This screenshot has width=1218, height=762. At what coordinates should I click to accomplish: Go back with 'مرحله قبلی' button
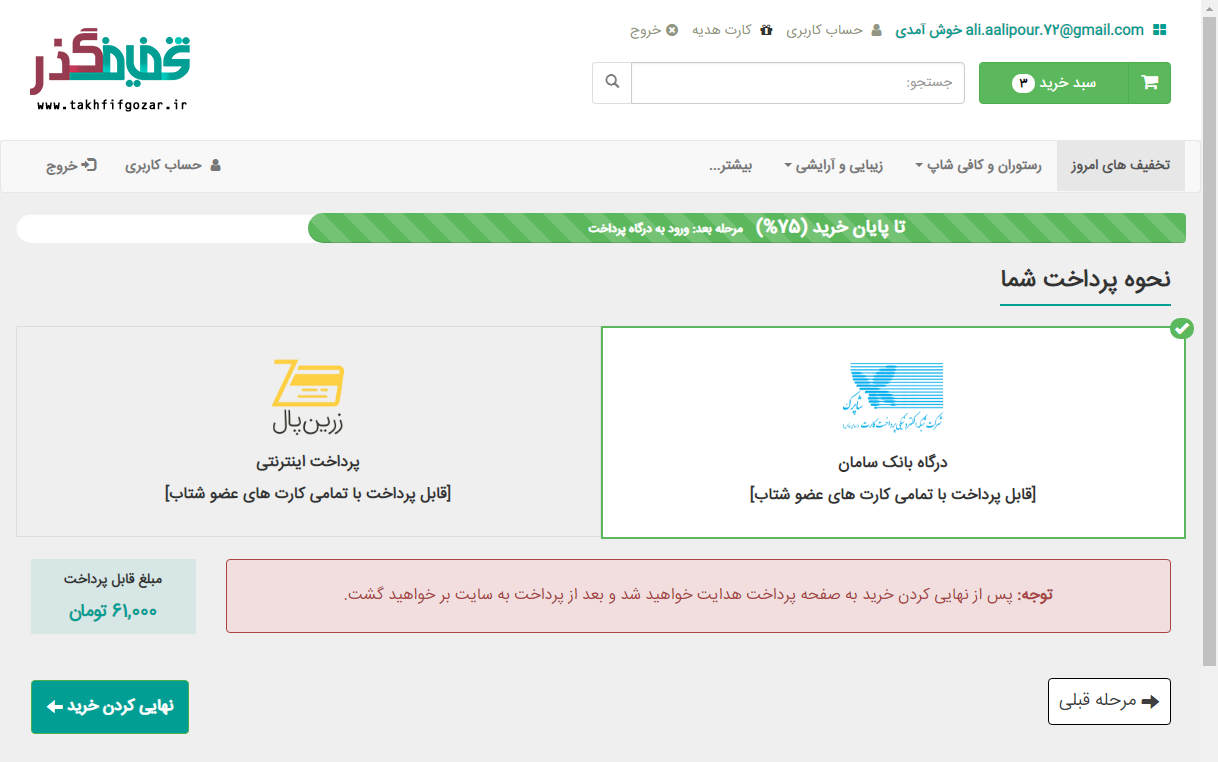coord(1109,701)
